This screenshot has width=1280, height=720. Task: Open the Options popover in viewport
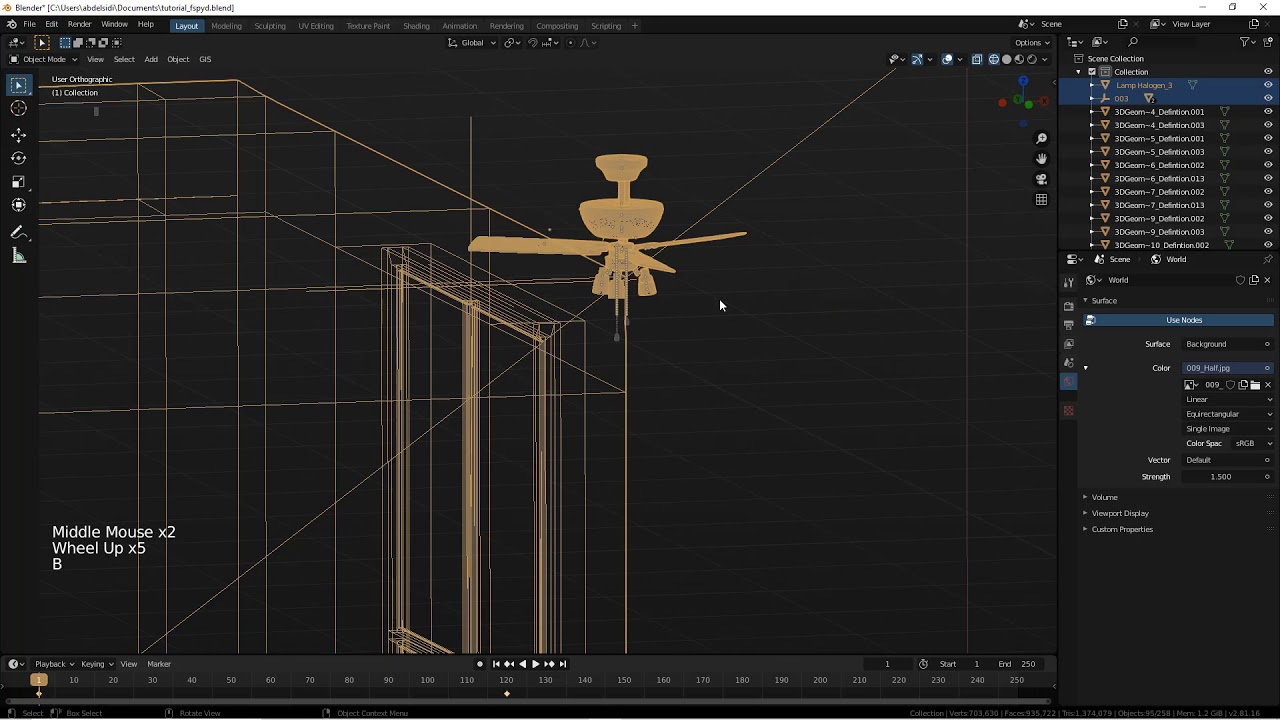tap(1033, 43)
